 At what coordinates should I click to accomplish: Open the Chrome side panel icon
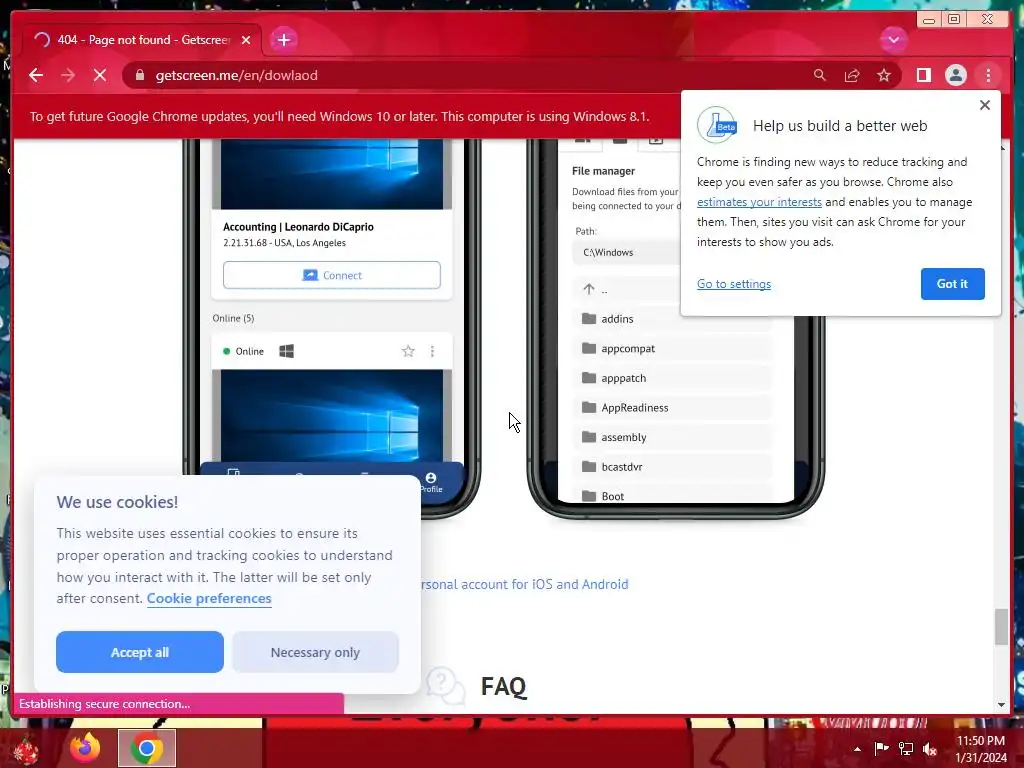[923, 75]
